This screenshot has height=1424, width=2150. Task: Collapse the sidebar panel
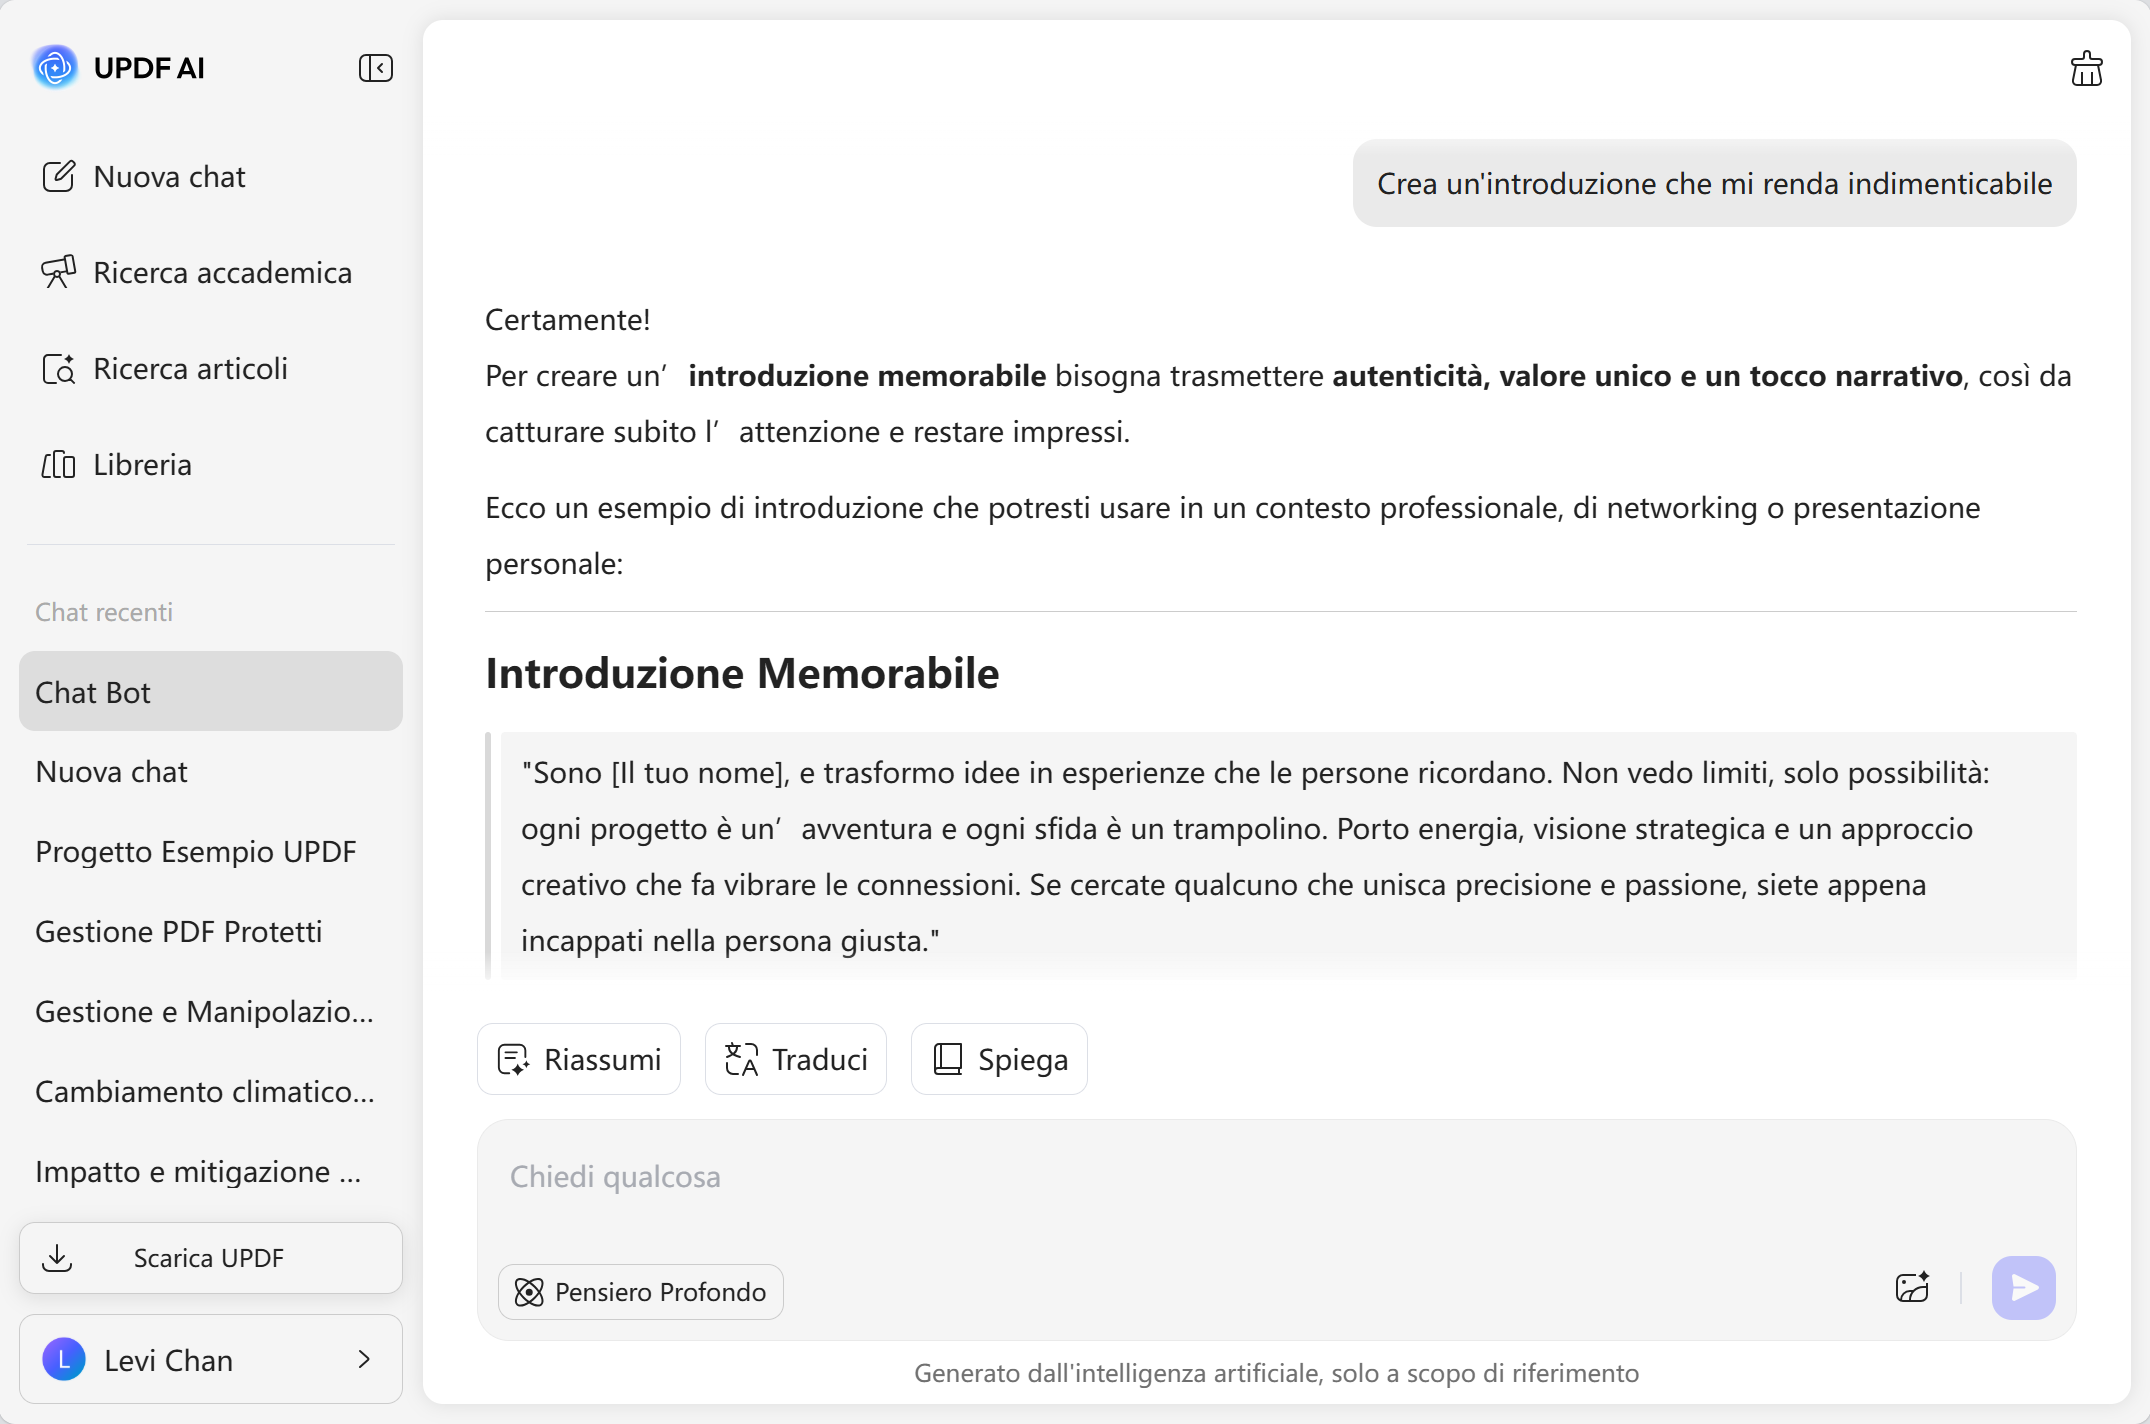point(375,68)
